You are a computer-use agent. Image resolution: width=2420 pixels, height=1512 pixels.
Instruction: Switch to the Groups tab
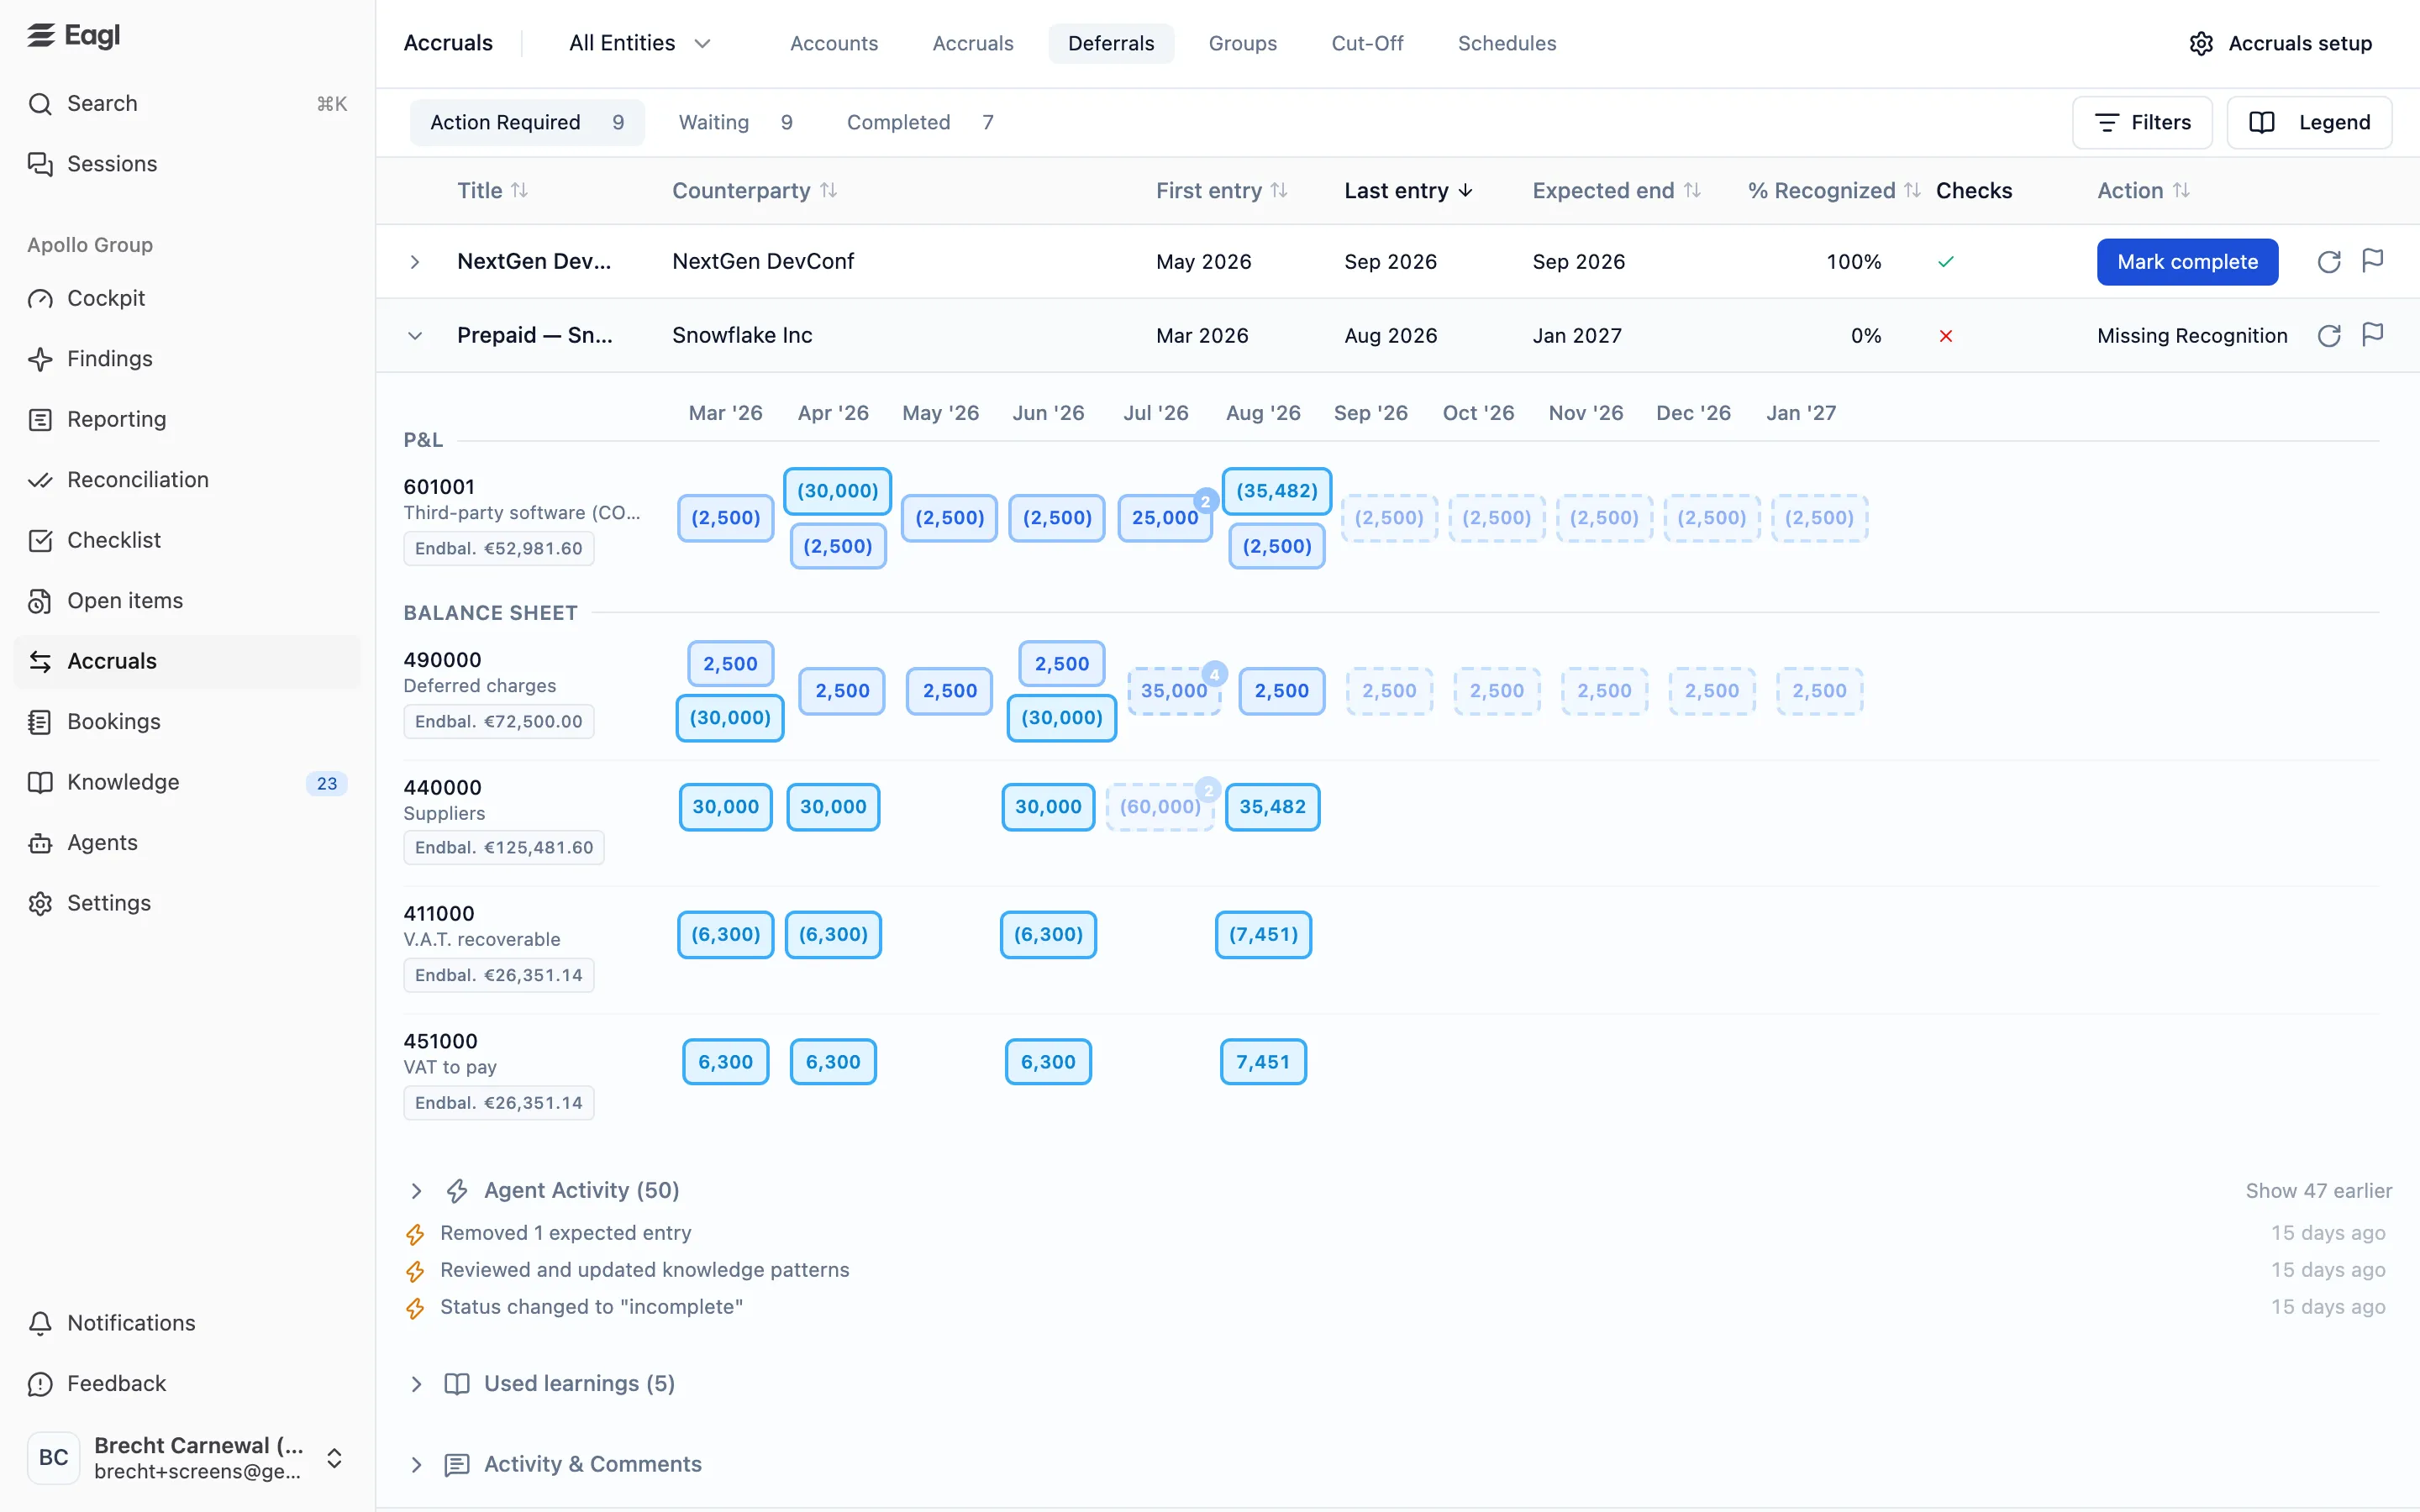click(x=1242, y=44)
